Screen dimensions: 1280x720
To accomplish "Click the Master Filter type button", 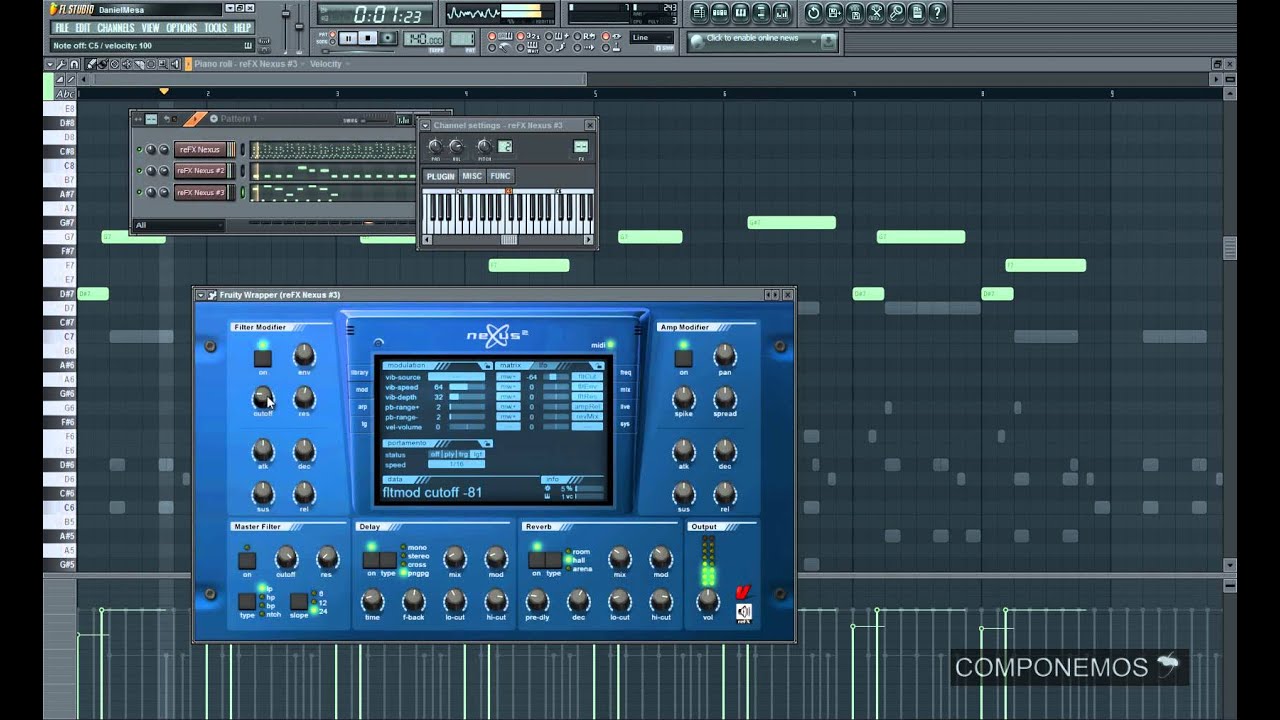I will coord(246,602).
